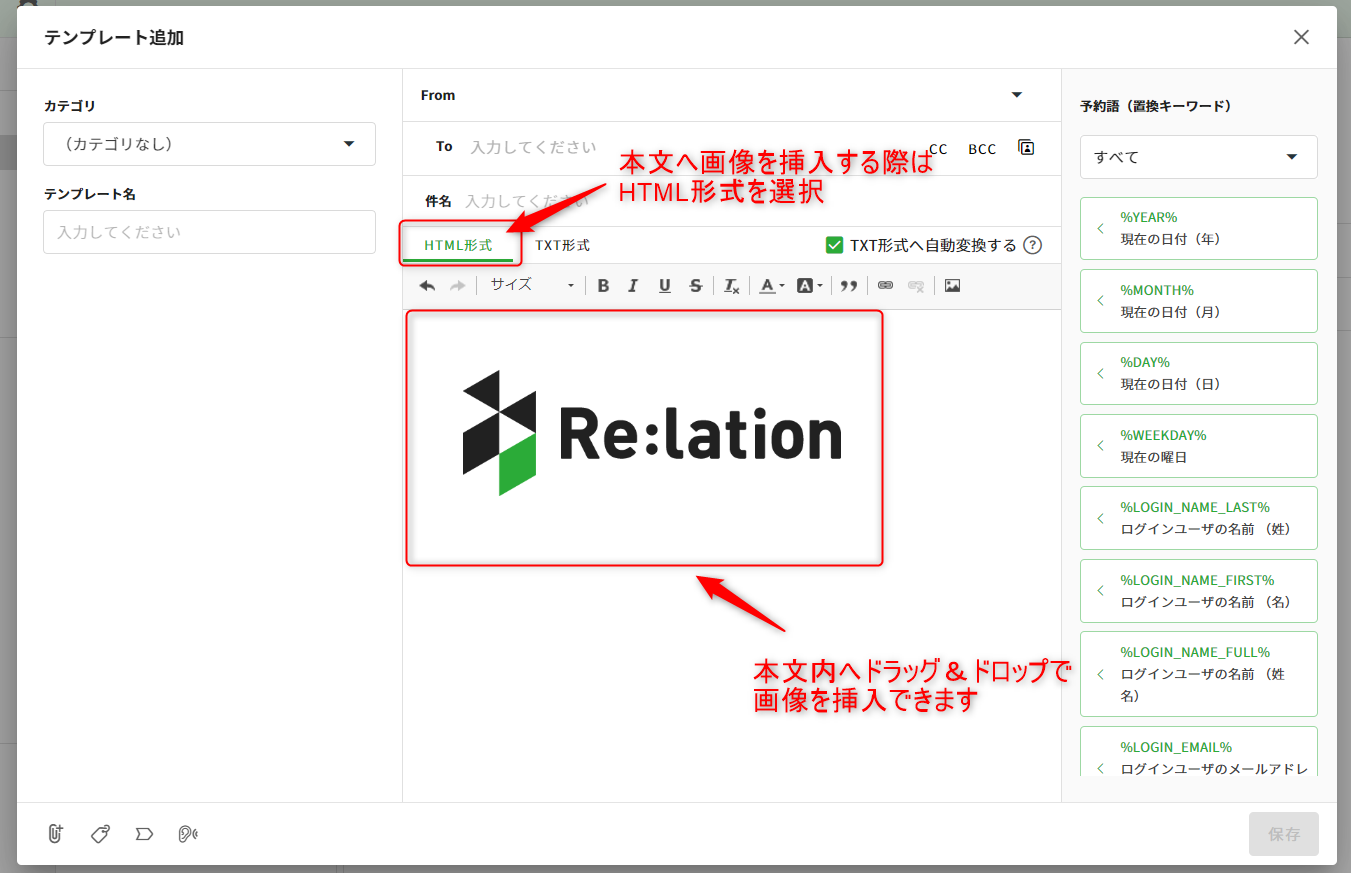This screenshot has height=873, width=1351.
Task: Expand the From sender dropdown
Action: point(1016,95)
